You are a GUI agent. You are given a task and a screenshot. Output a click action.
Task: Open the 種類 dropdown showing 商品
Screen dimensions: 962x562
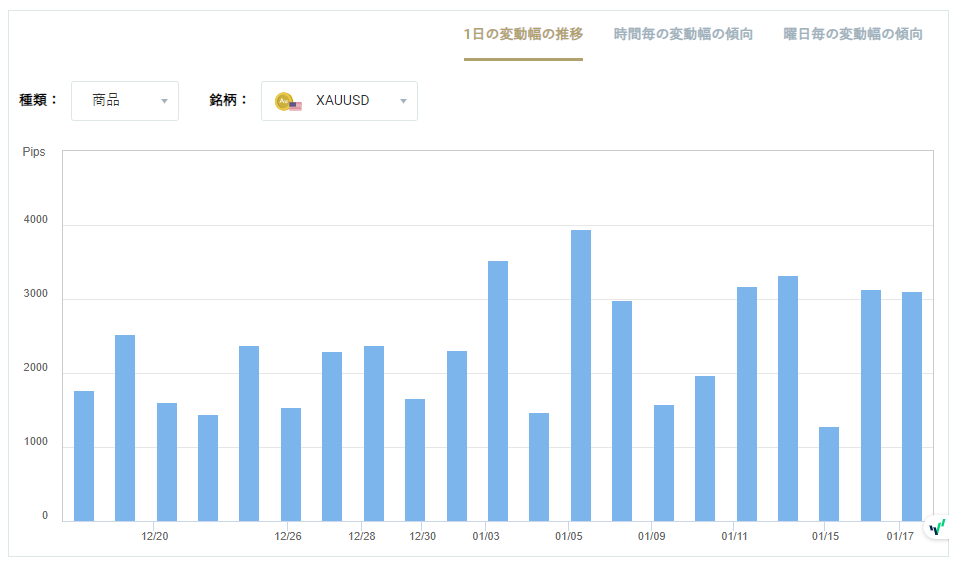tap(125, 101)
